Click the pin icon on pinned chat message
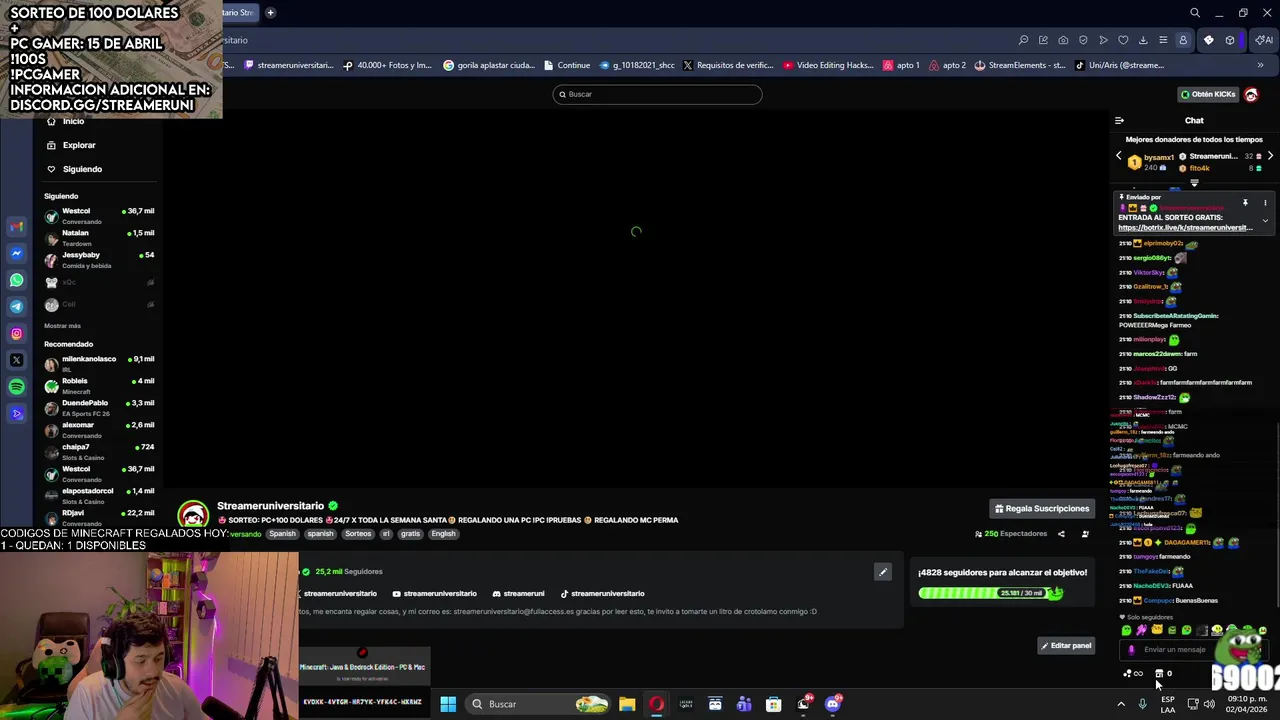This screenshot has height=720, width=1280. click(1245, 203)
